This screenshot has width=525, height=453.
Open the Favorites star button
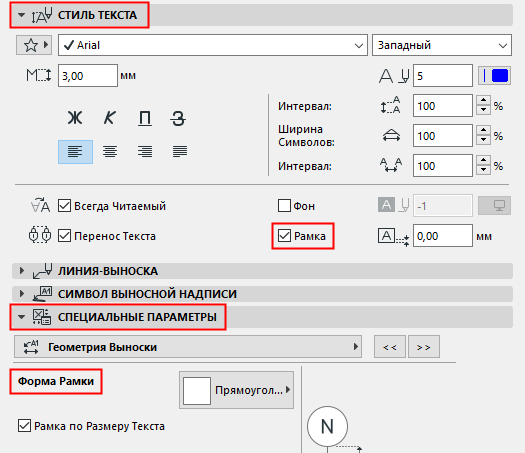34,45
